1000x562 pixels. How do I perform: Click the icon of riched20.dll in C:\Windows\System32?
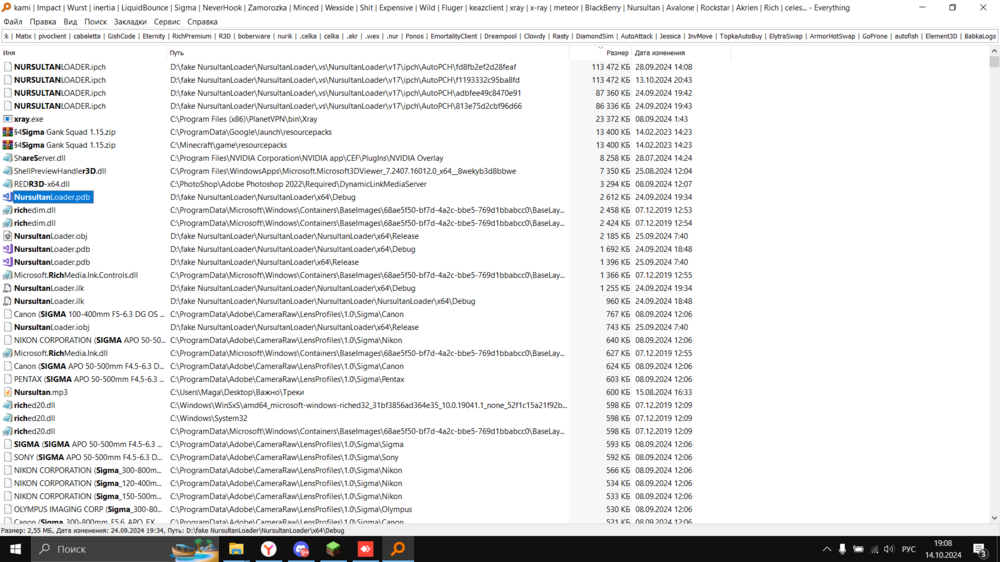8,418
